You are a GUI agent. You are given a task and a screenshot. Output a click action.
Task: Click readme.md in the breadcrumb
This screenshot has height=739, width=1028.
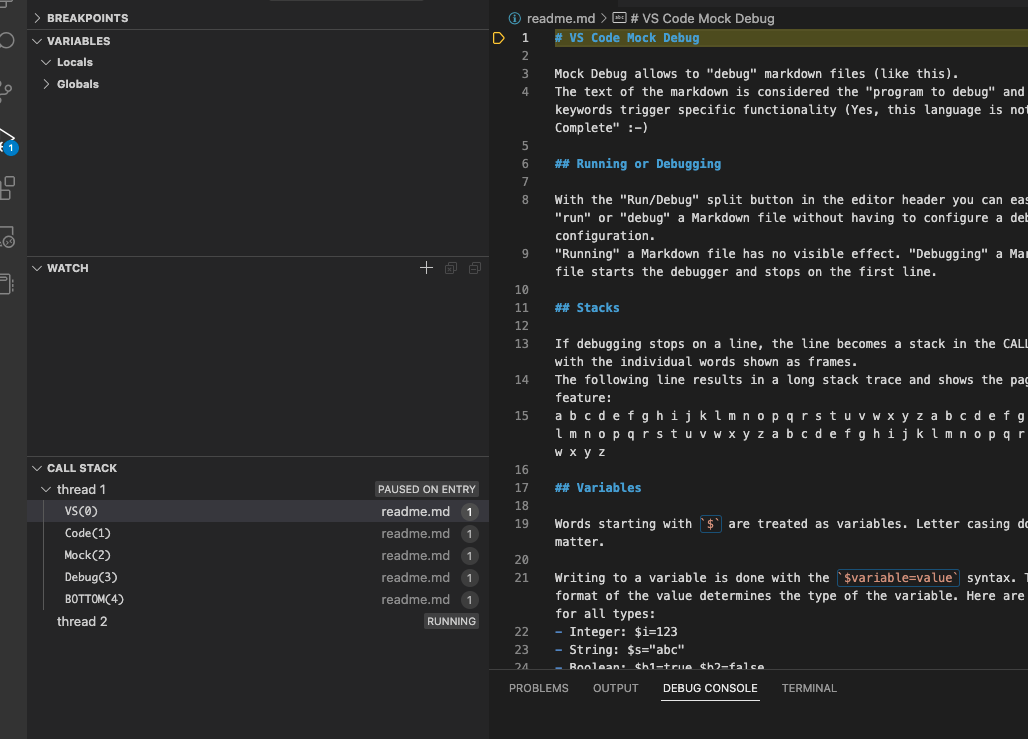pyautogui.click(x=561, y=18)
